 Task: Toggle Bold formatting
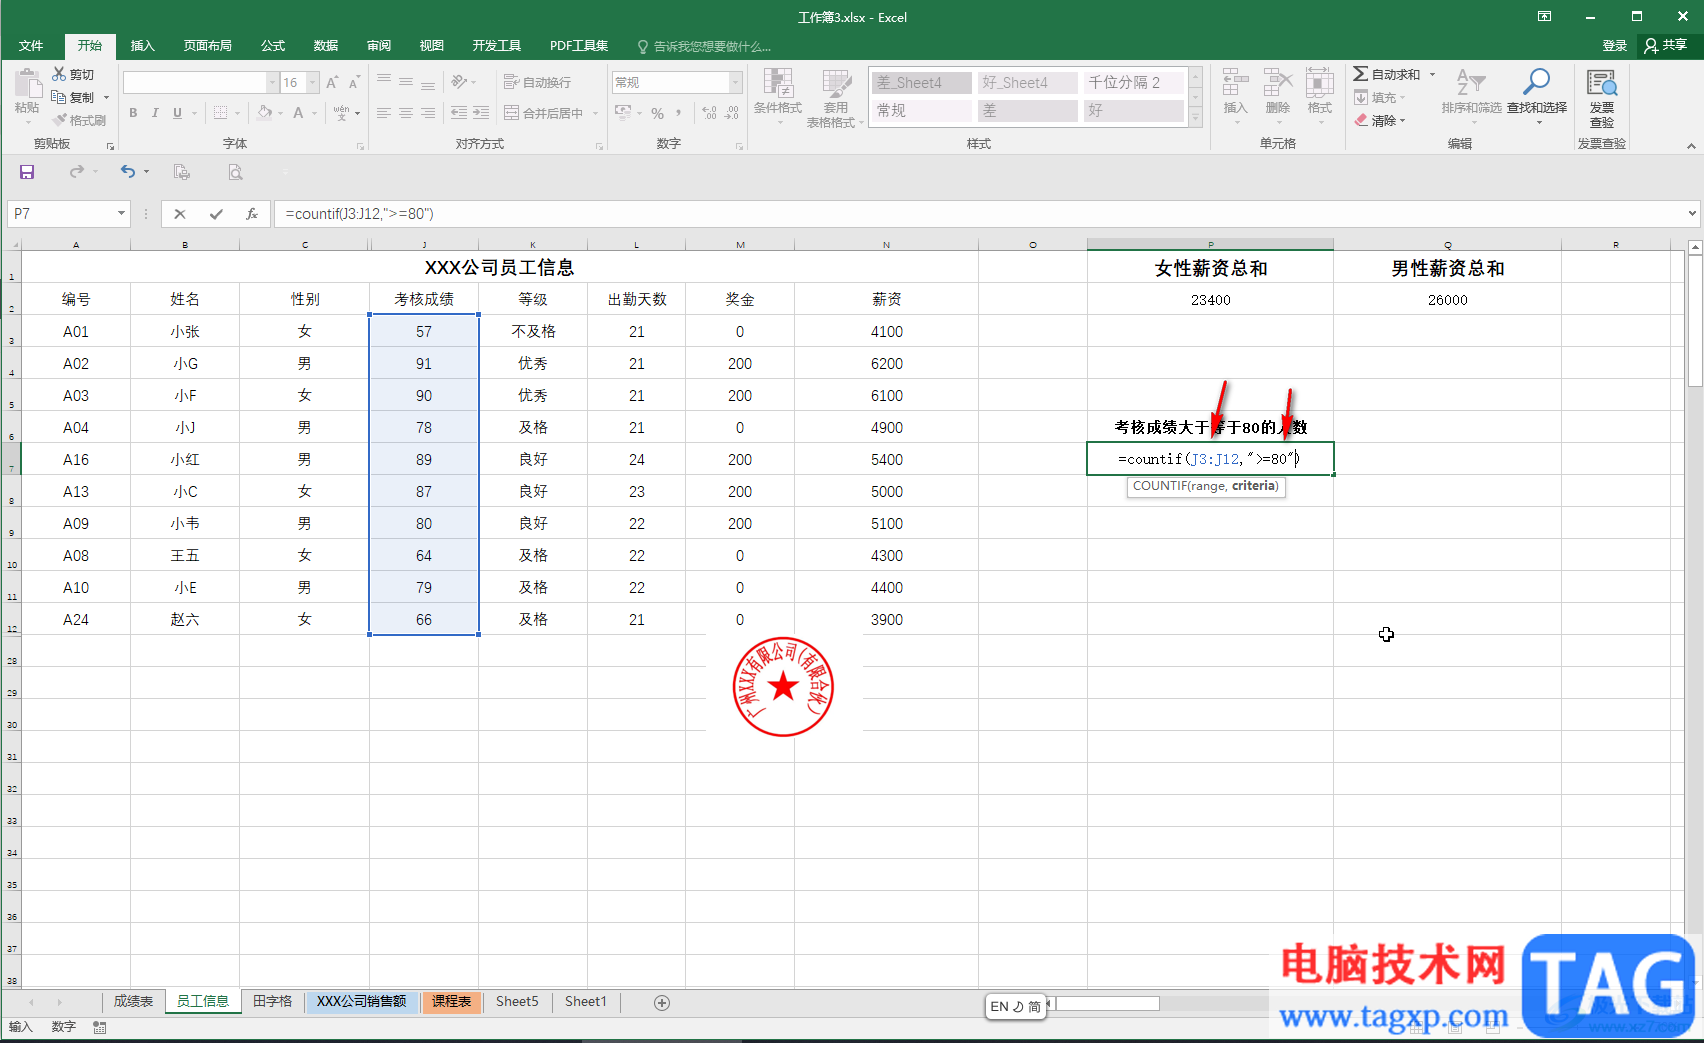point(133,113)
